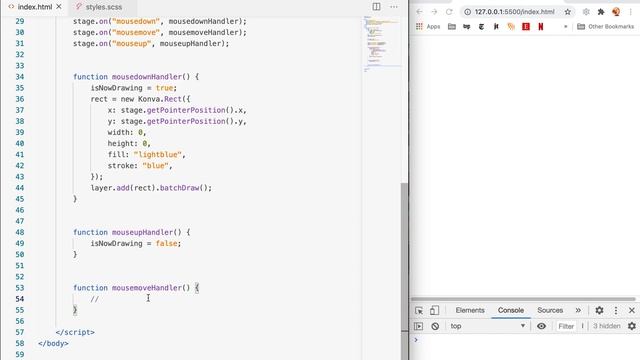Create a live expression with eye icon
The height and width of the screenshot is (360, 640).
[x=541, y=326]
